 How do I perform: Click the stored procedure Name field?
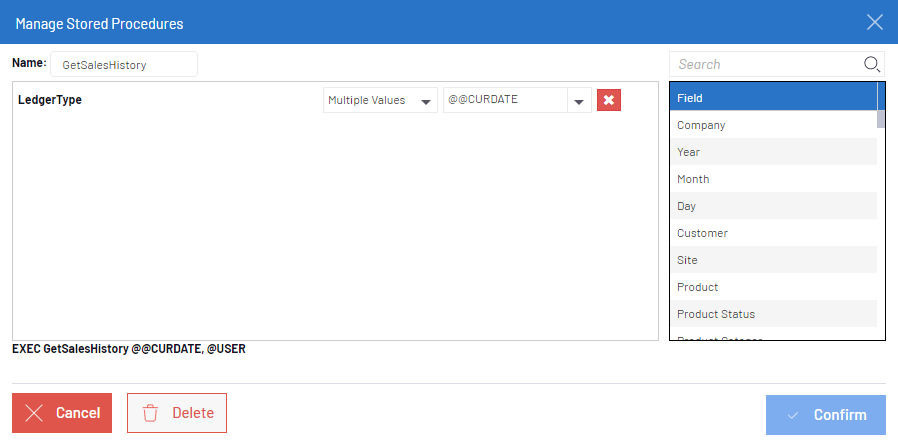click(123, 64)
